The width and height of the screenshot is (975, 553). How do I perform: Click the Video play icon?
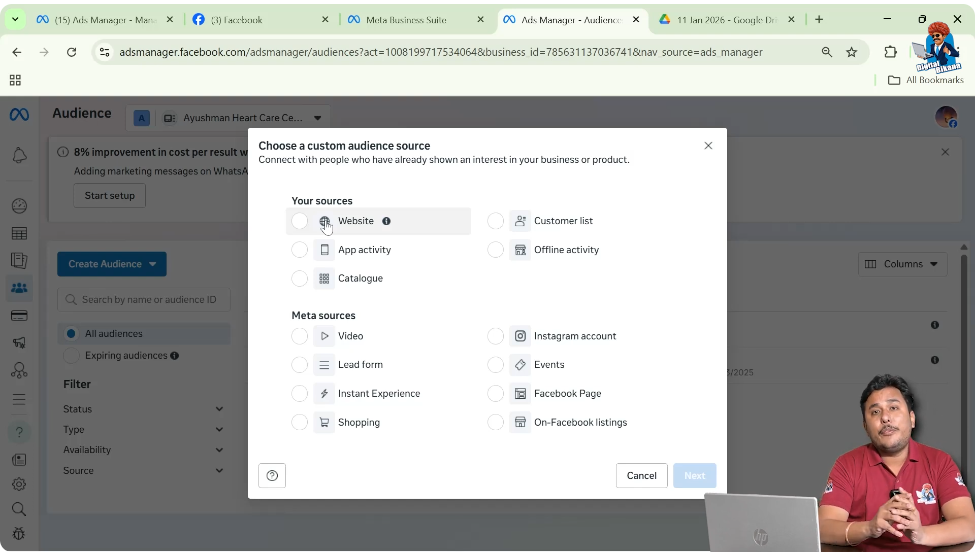324,336
